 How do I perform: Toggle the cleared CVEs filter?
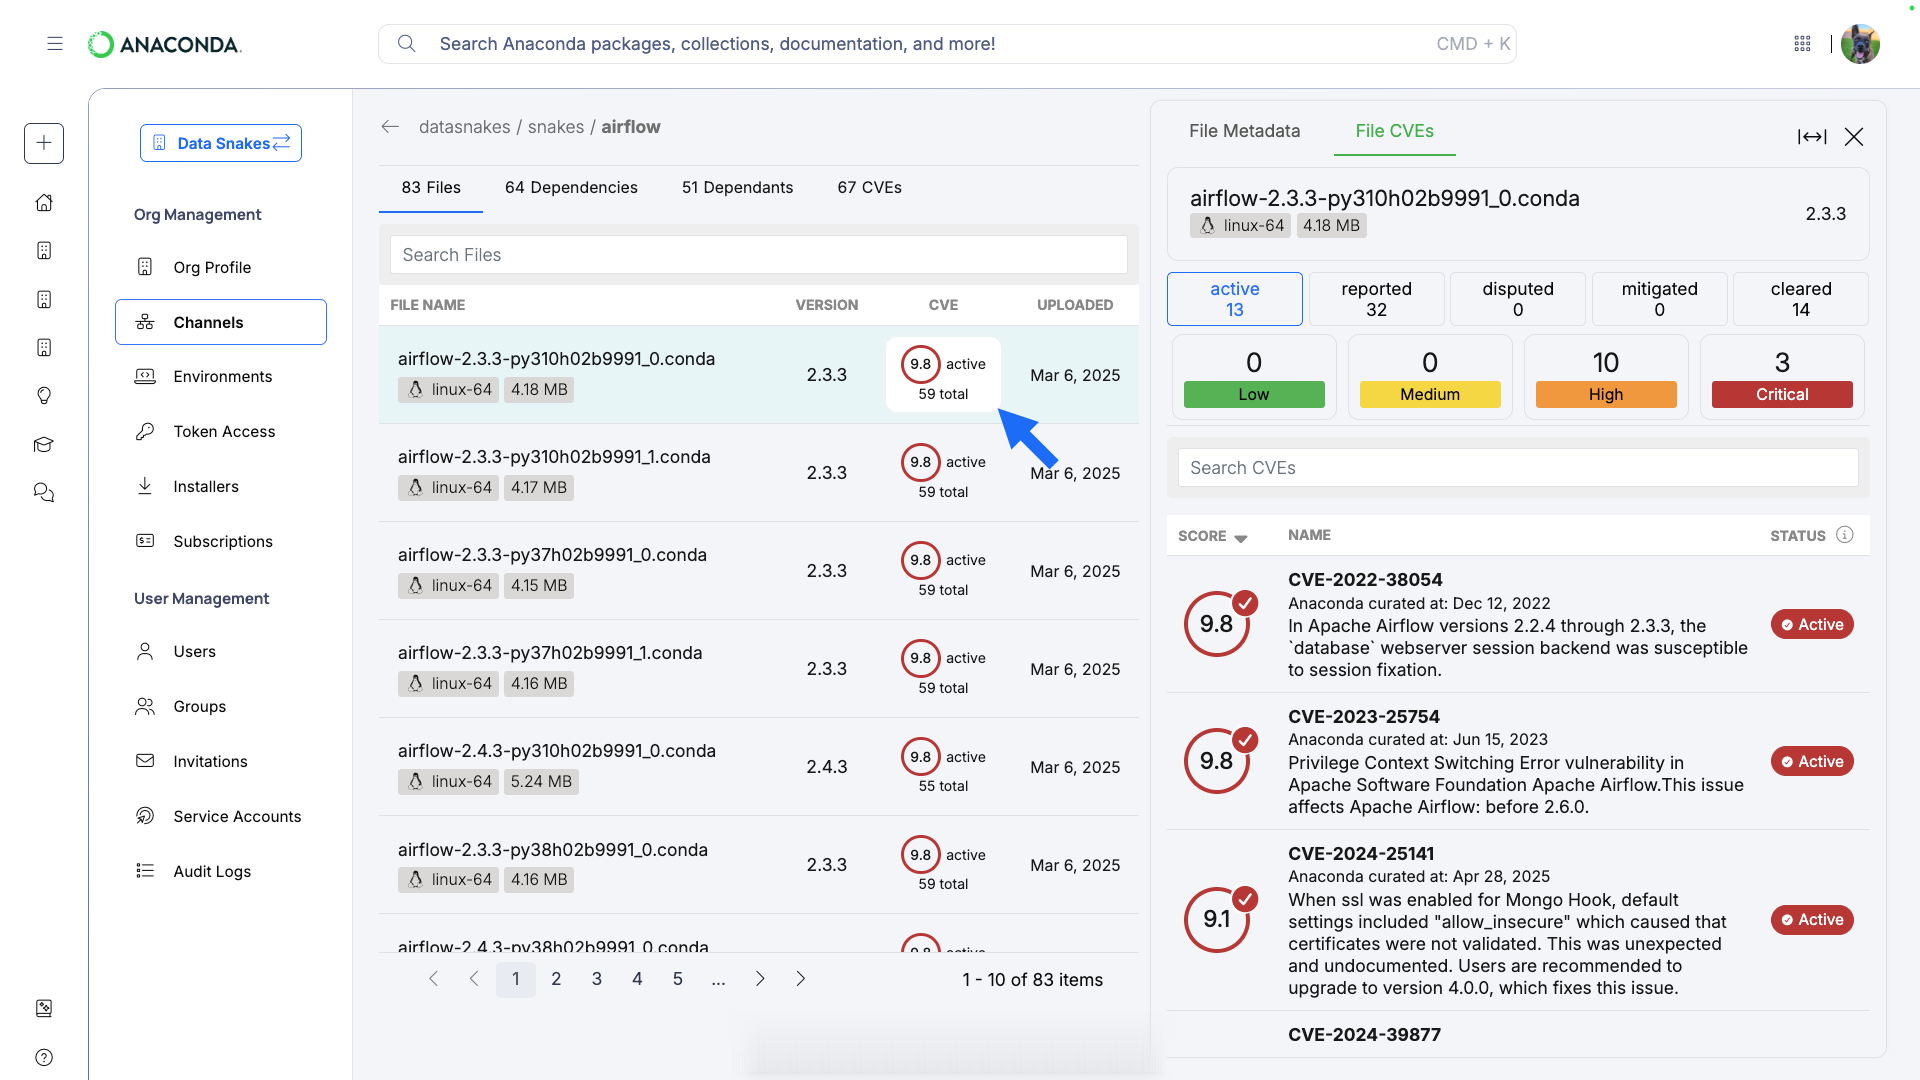pyautogui.click(x=1800, y=298)
